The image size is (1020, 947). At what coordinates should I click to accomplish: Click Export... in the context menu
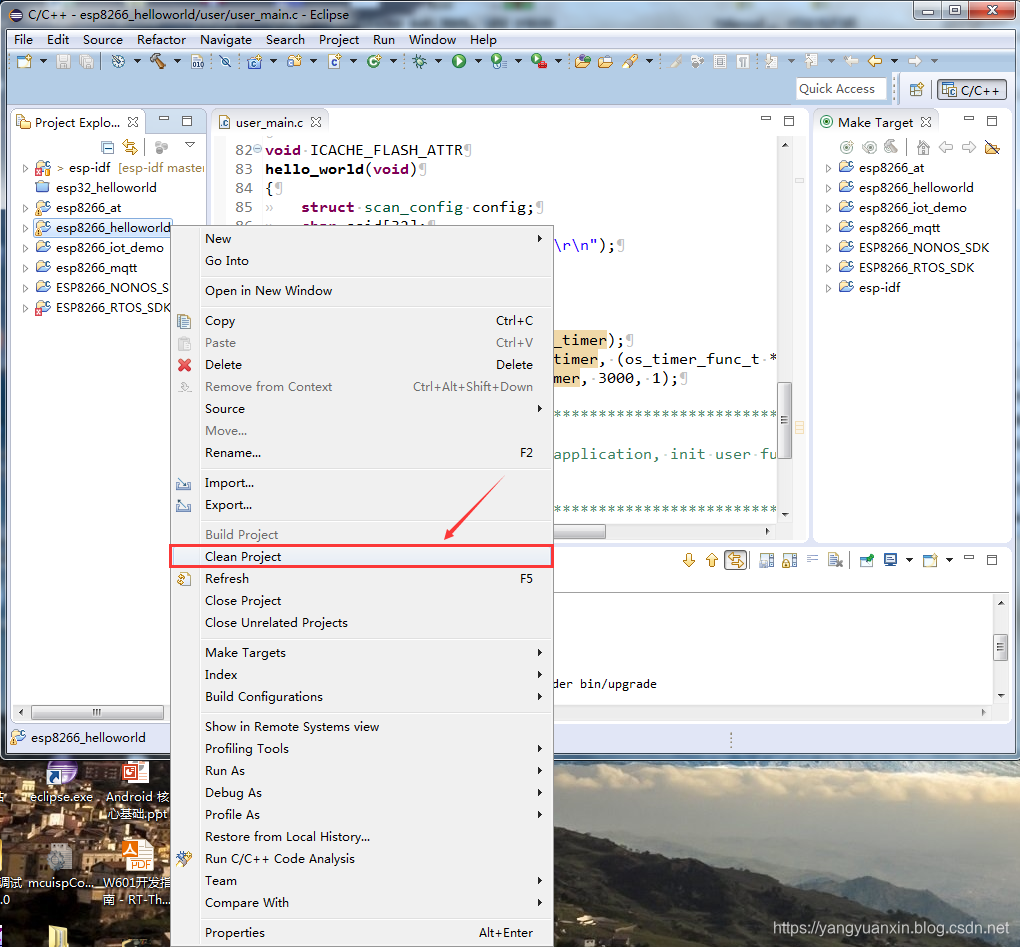click(361, 505)
